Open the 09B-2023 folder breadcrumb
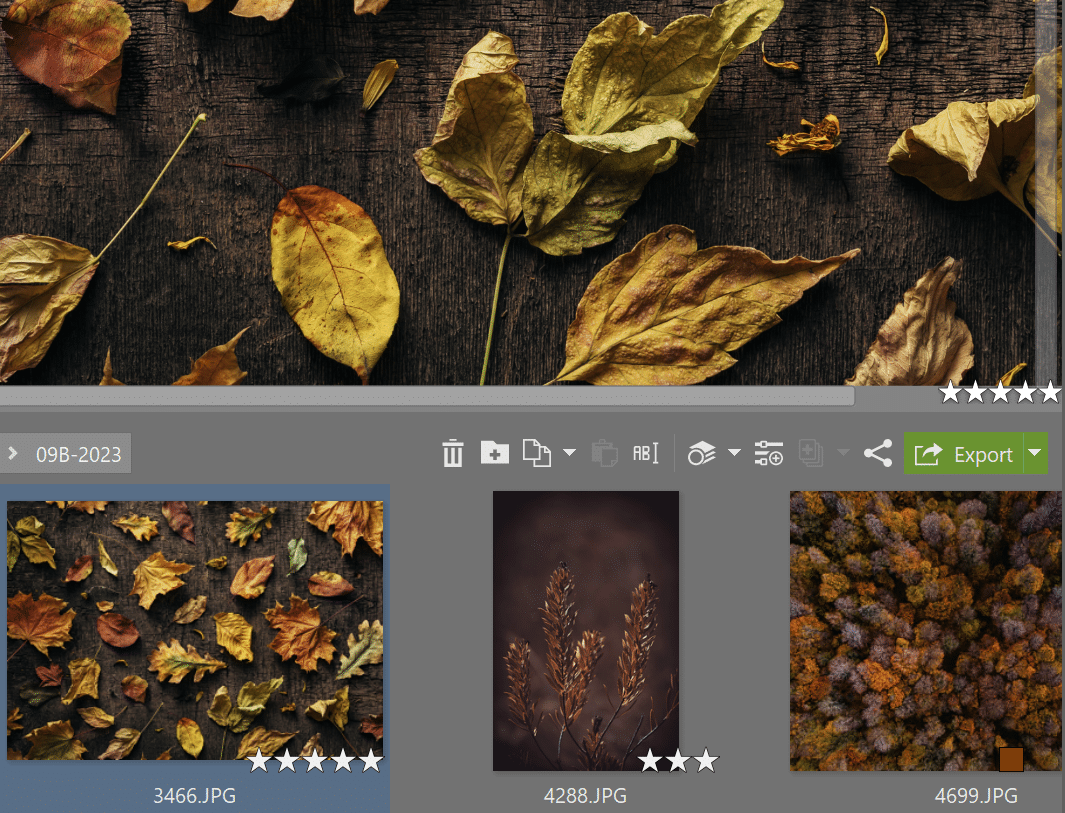 [78, 454]
